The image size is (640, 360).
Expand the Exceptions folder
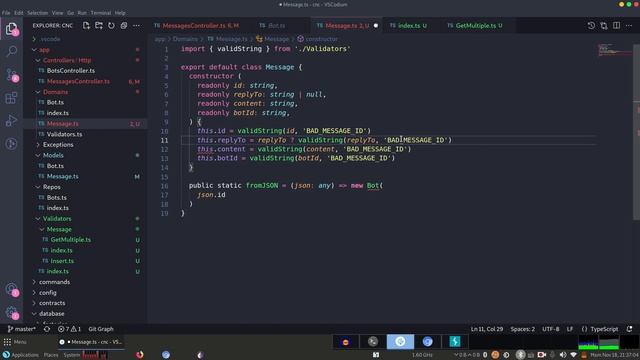[x=58, y=144]
